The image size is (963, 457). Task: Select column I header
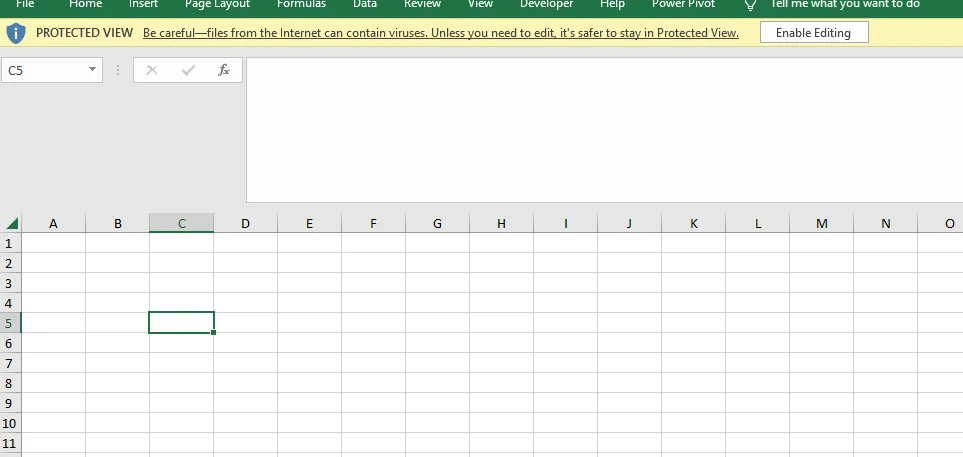565,224
